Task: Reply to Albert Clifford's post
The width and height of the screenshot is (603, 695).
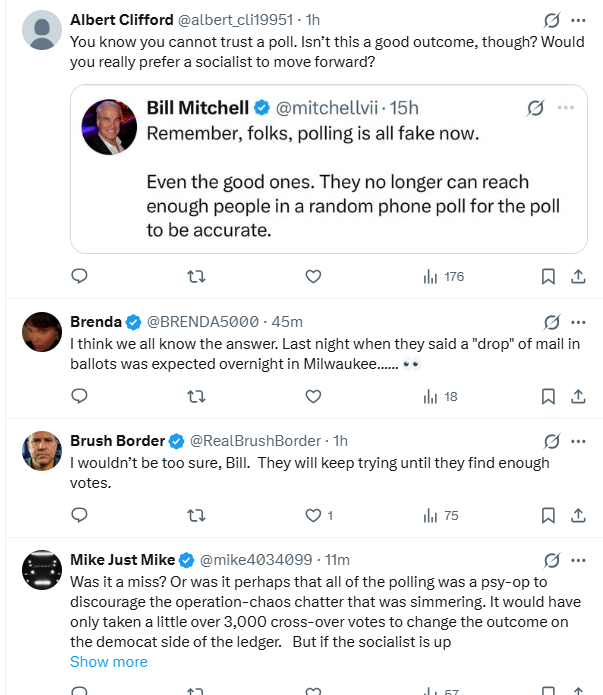Action: pos(79,276)
